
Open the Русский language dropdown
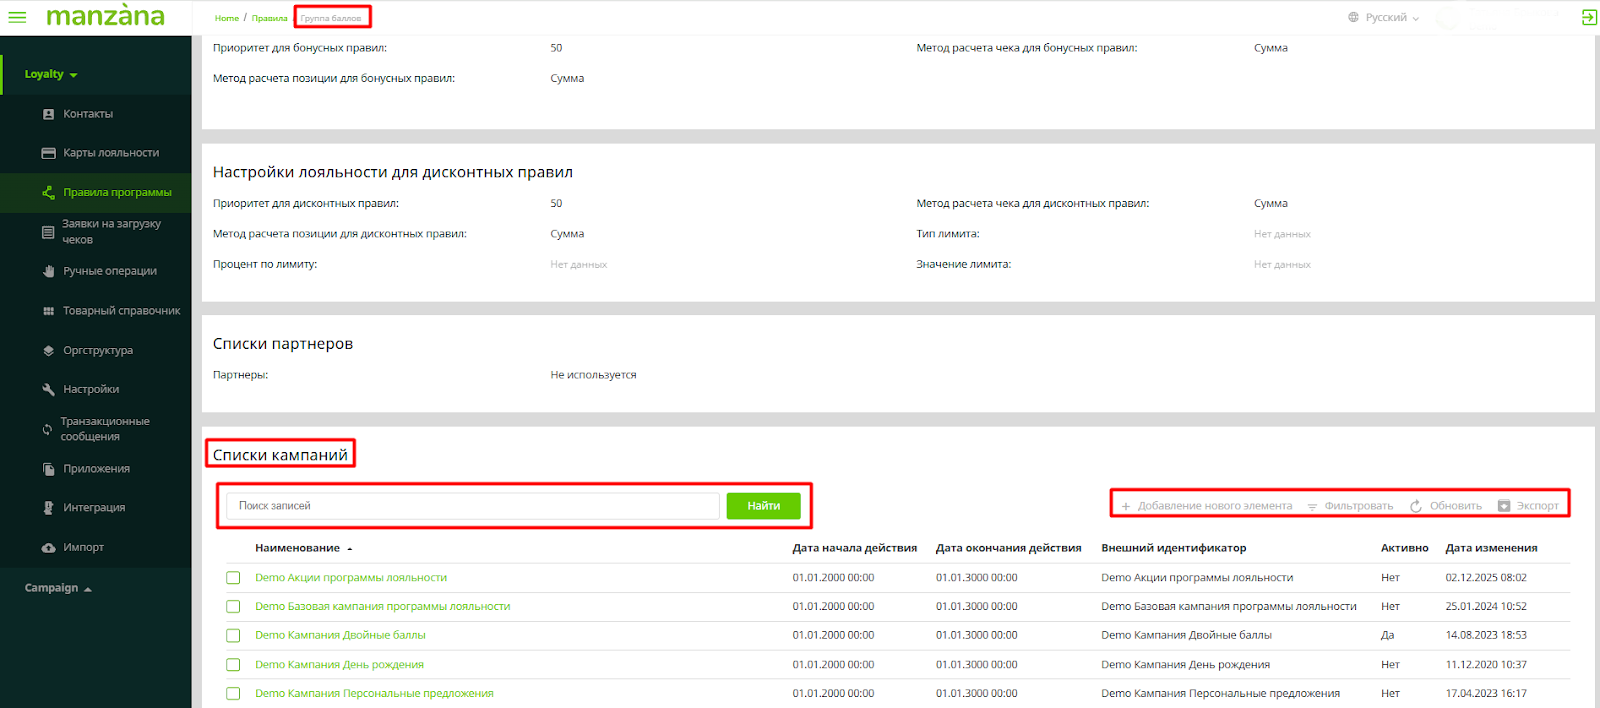coord(1384,18)
